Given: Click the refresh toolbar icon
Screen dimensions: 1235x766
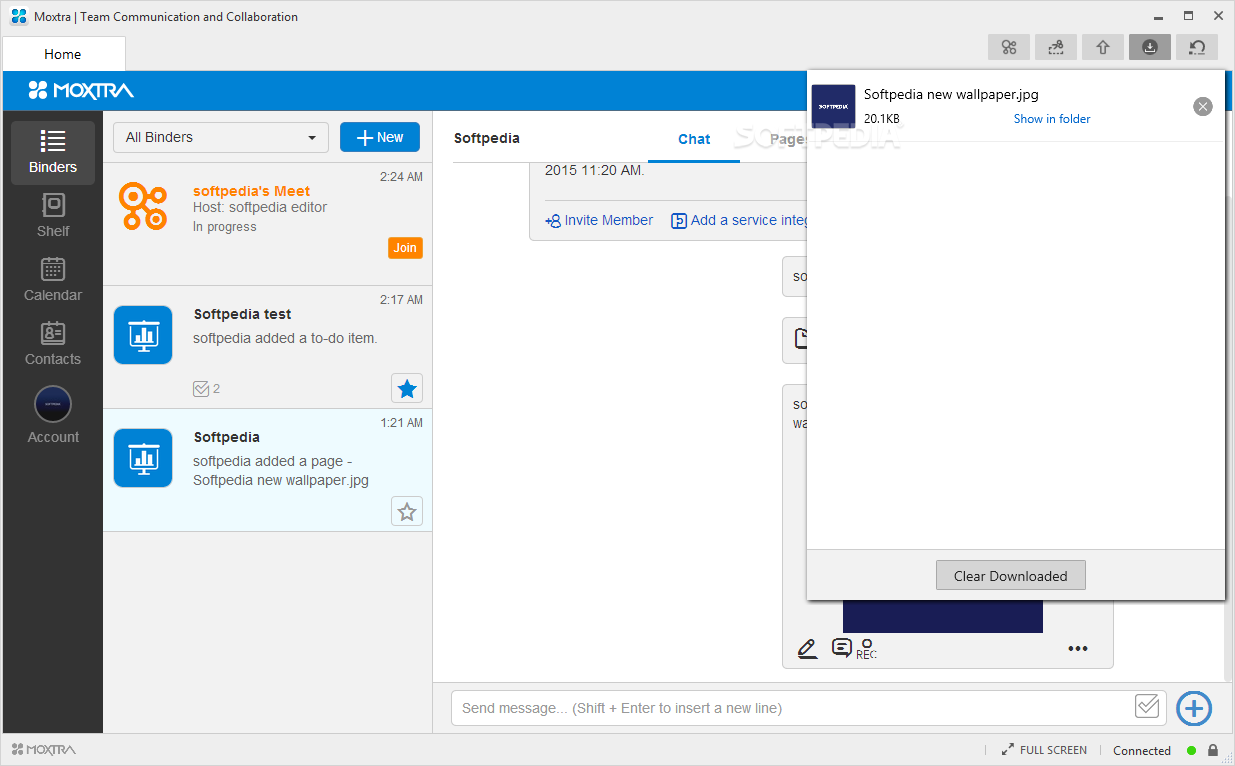Looking at the screenshot, I should pyautogui.click(x=1197, y=47).
